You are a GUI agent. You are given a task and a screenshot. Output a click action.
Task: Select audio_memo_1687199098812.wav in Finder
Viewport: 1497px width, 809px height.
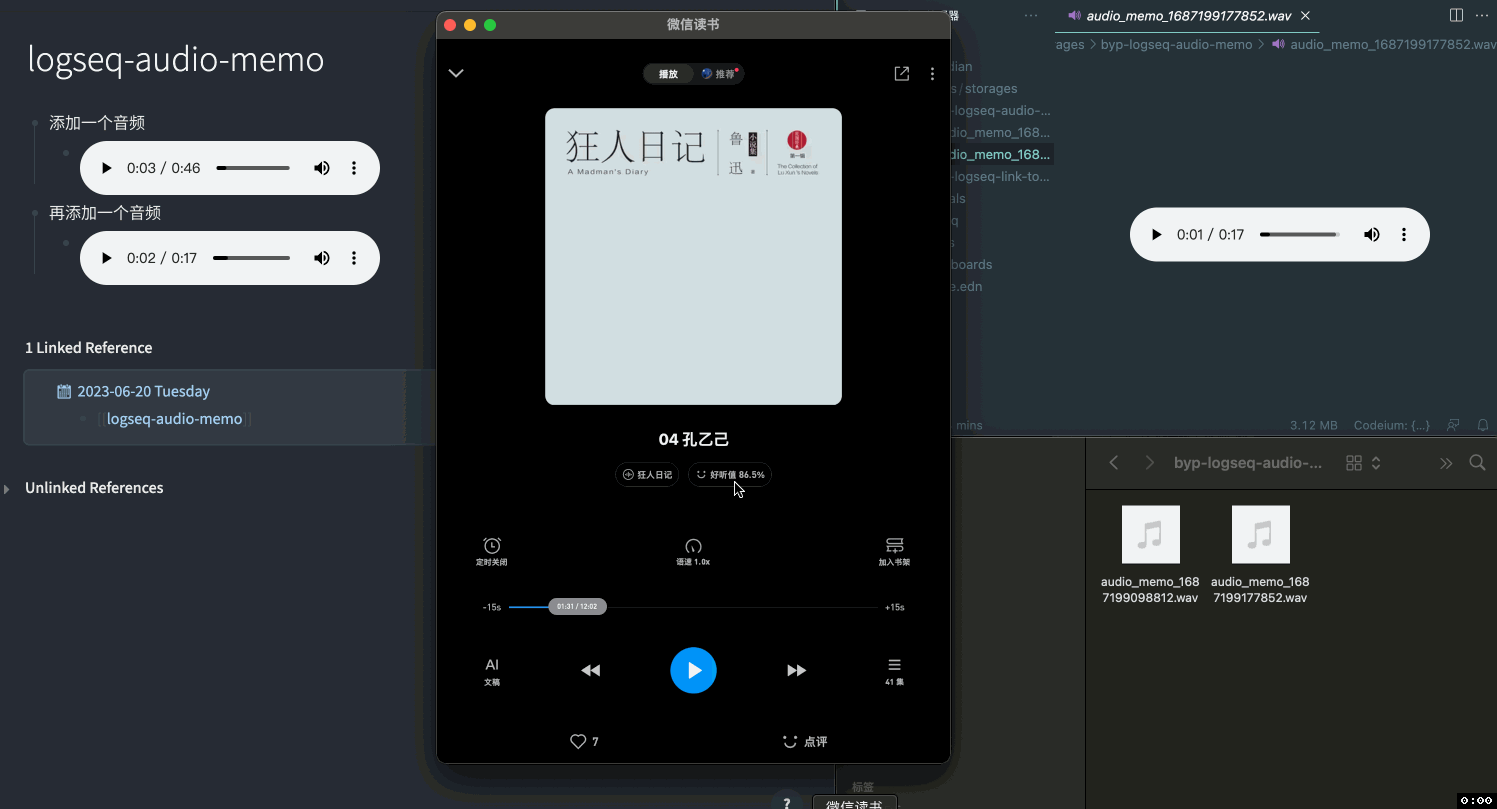point(1150,555)
